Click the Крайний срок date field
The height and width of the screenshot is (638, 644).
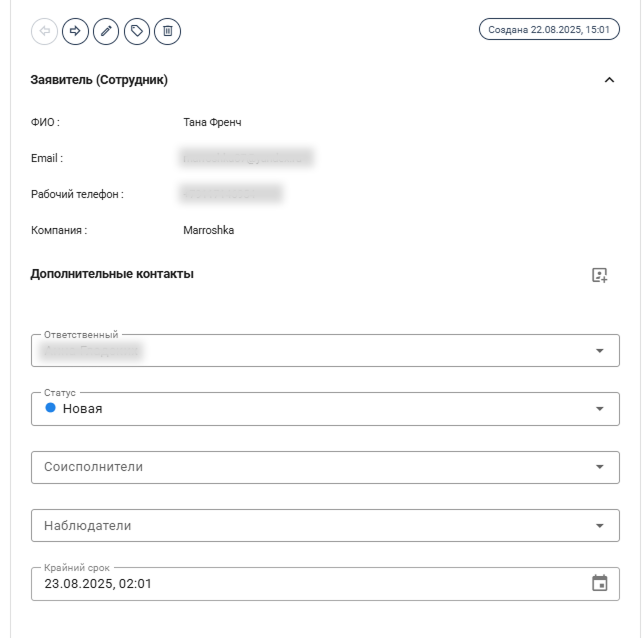325,584
